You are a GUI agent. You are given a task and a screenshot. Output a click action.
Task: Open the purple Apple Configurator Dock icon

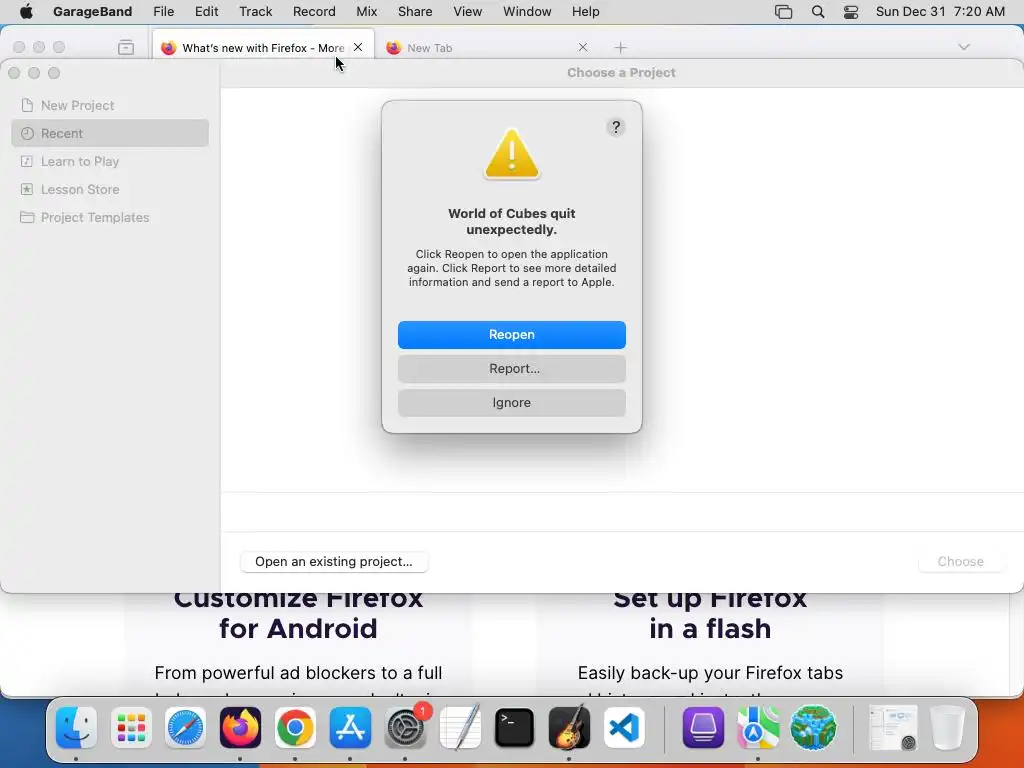pos(703,727)
